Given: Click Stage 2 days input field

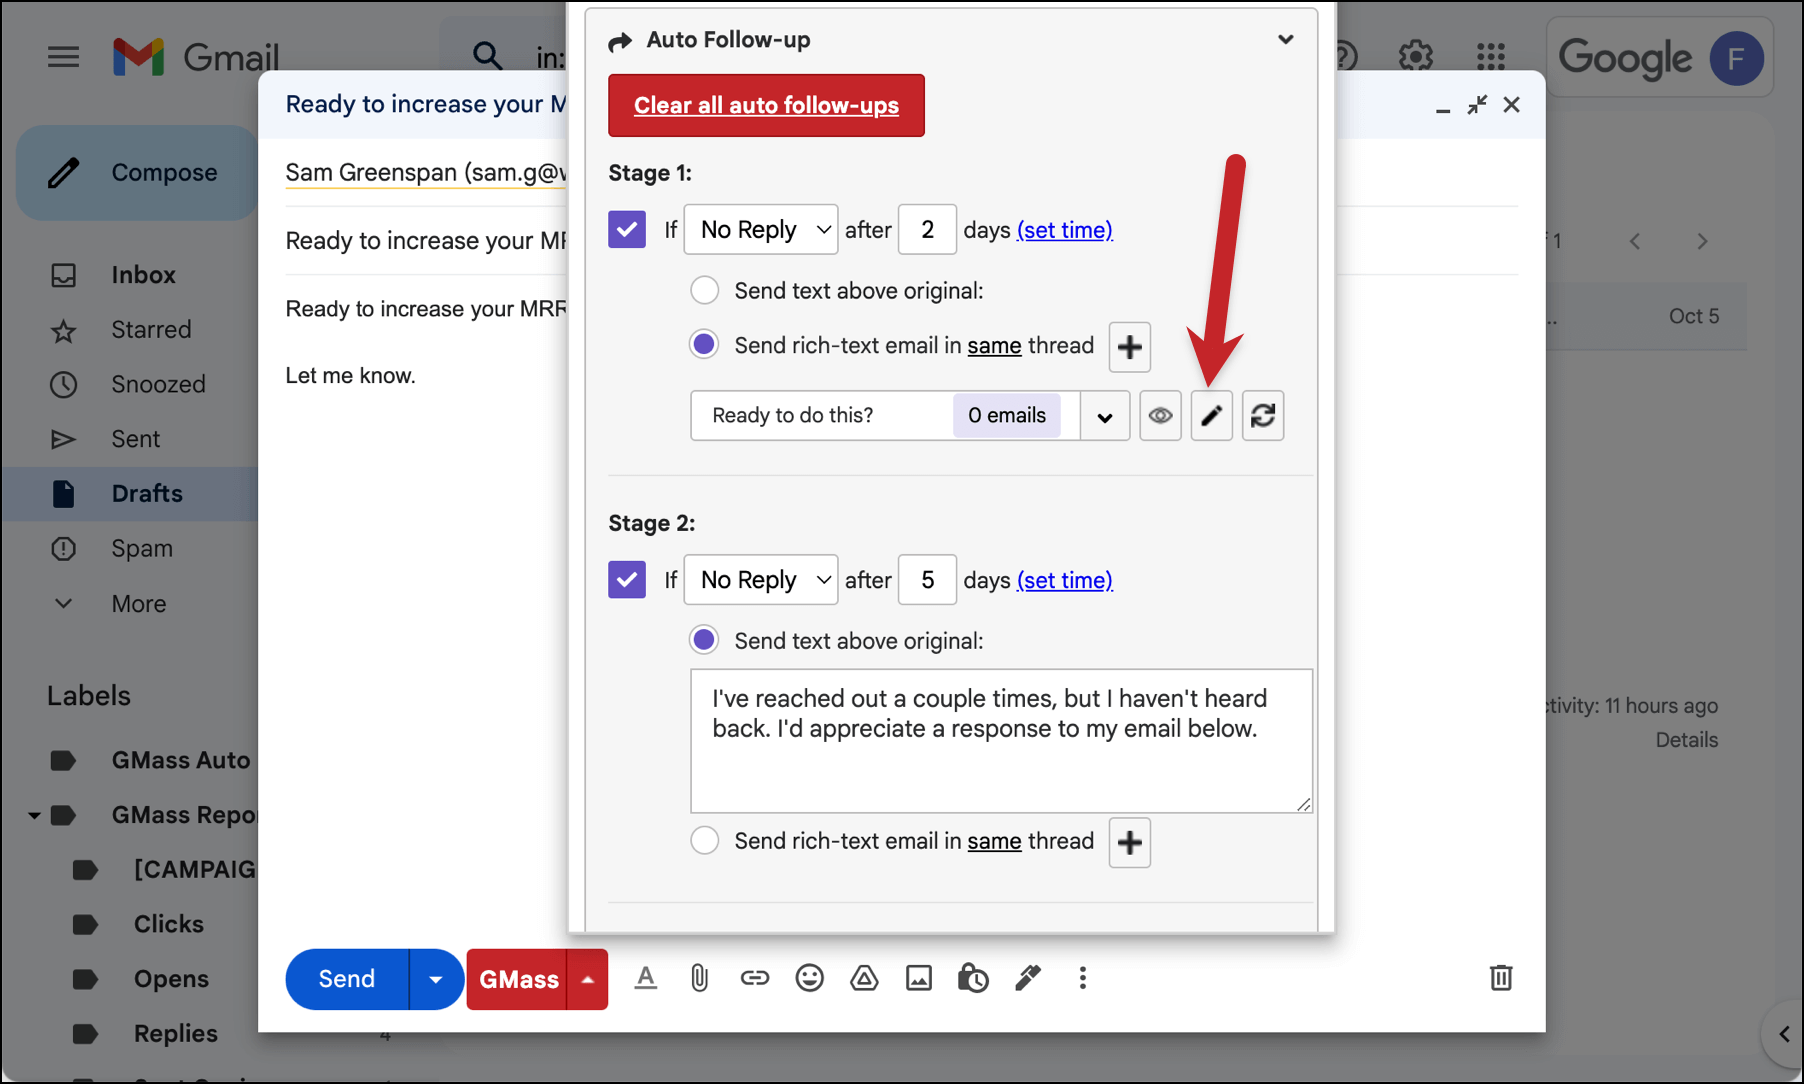Looking at the screenshot, I should pos(927,580).
